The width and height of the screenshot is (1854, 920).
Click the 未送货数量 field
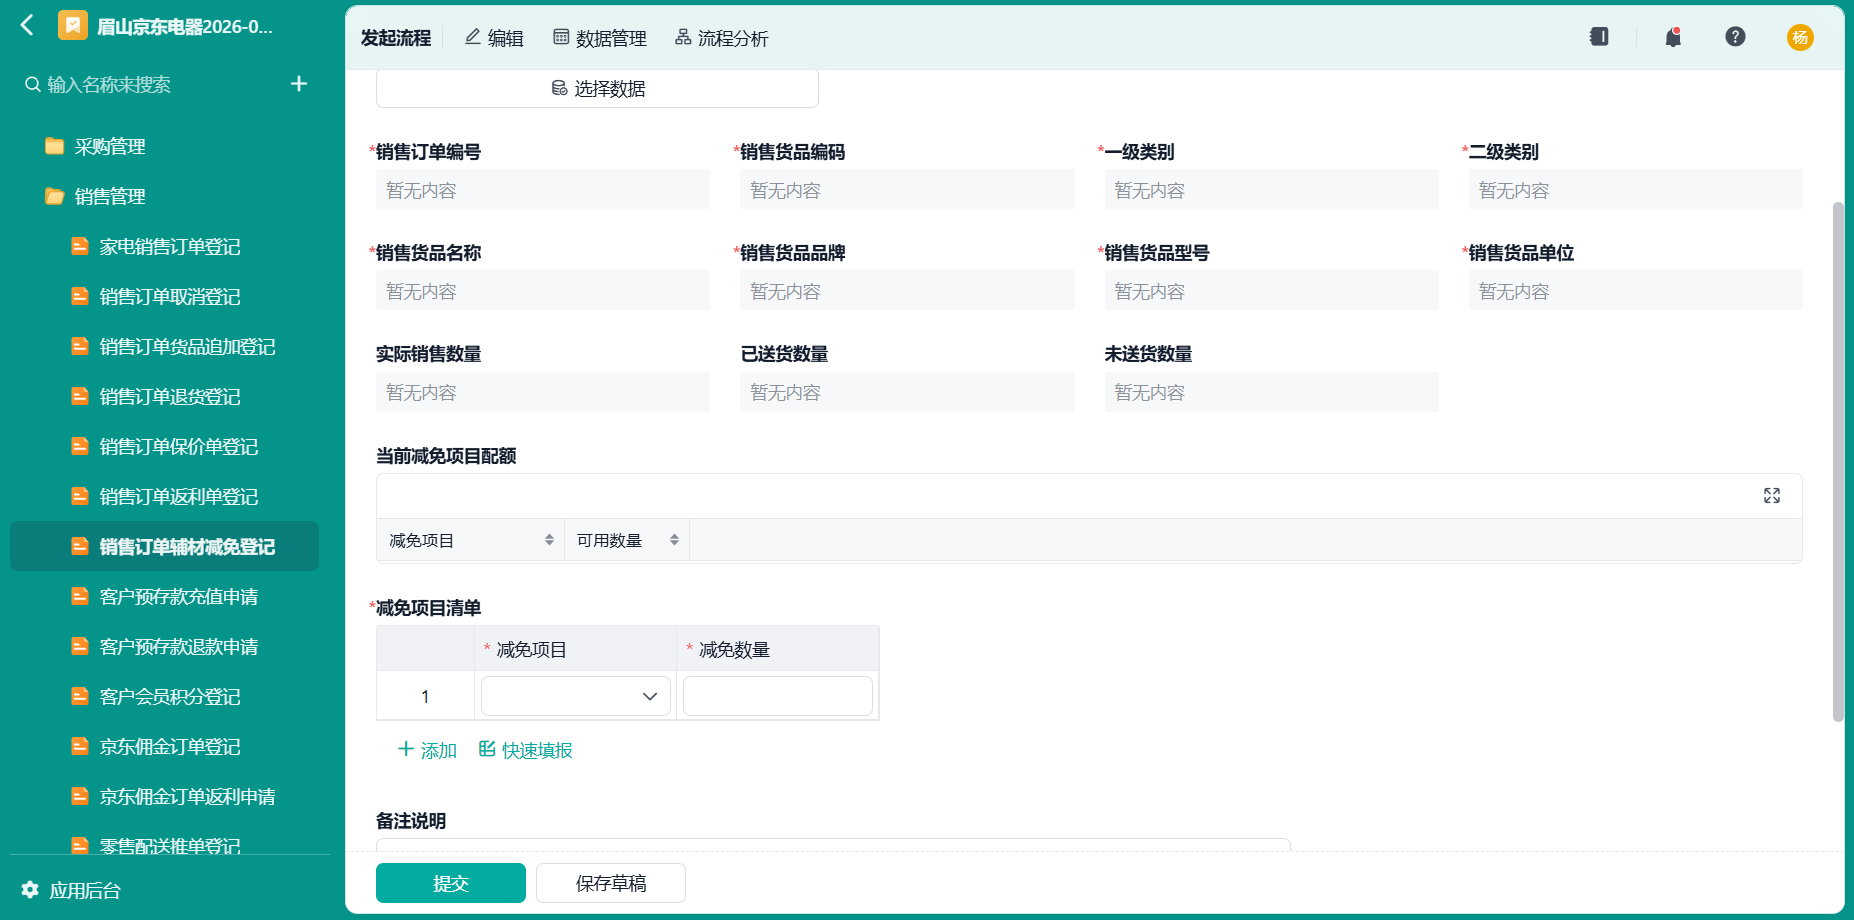click(x=1271, y=392)
